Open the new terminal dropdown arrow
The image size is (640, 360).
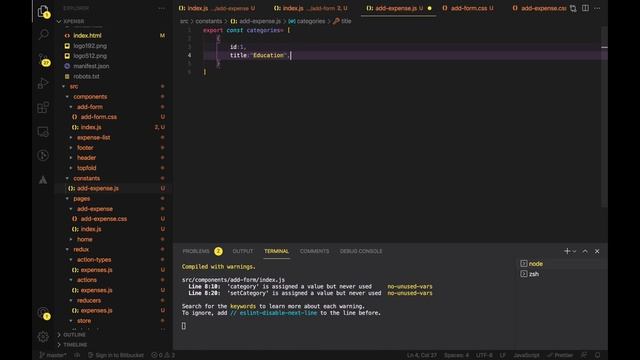pos(574,251)
